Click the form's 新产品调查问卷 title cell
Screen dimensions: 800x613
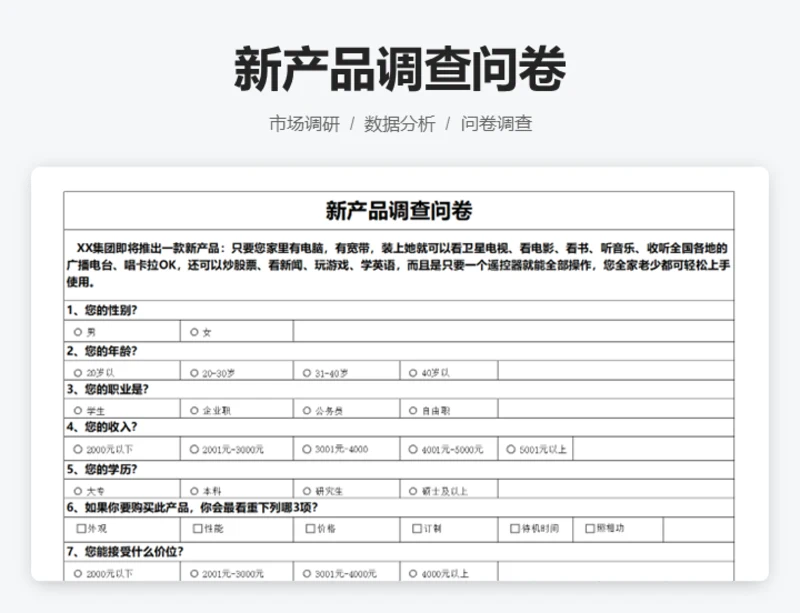click(399, 210)
